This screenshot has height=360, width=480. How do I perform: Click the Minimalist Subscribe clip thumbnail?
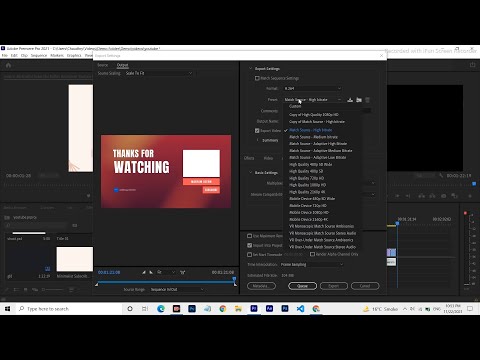point(75,259)
